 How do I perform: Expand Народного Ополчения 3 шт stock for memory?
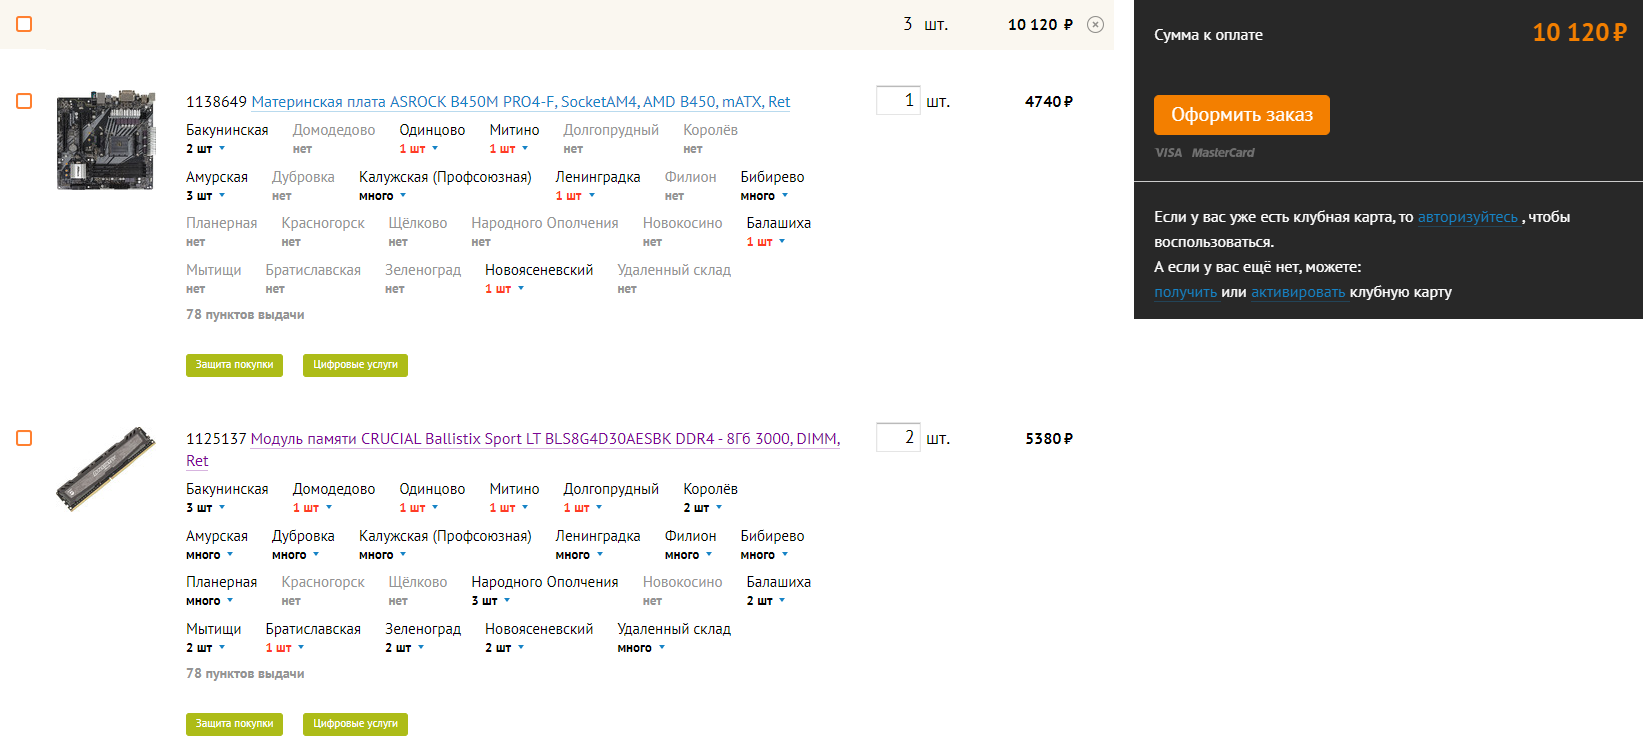(x=491, y=601)
